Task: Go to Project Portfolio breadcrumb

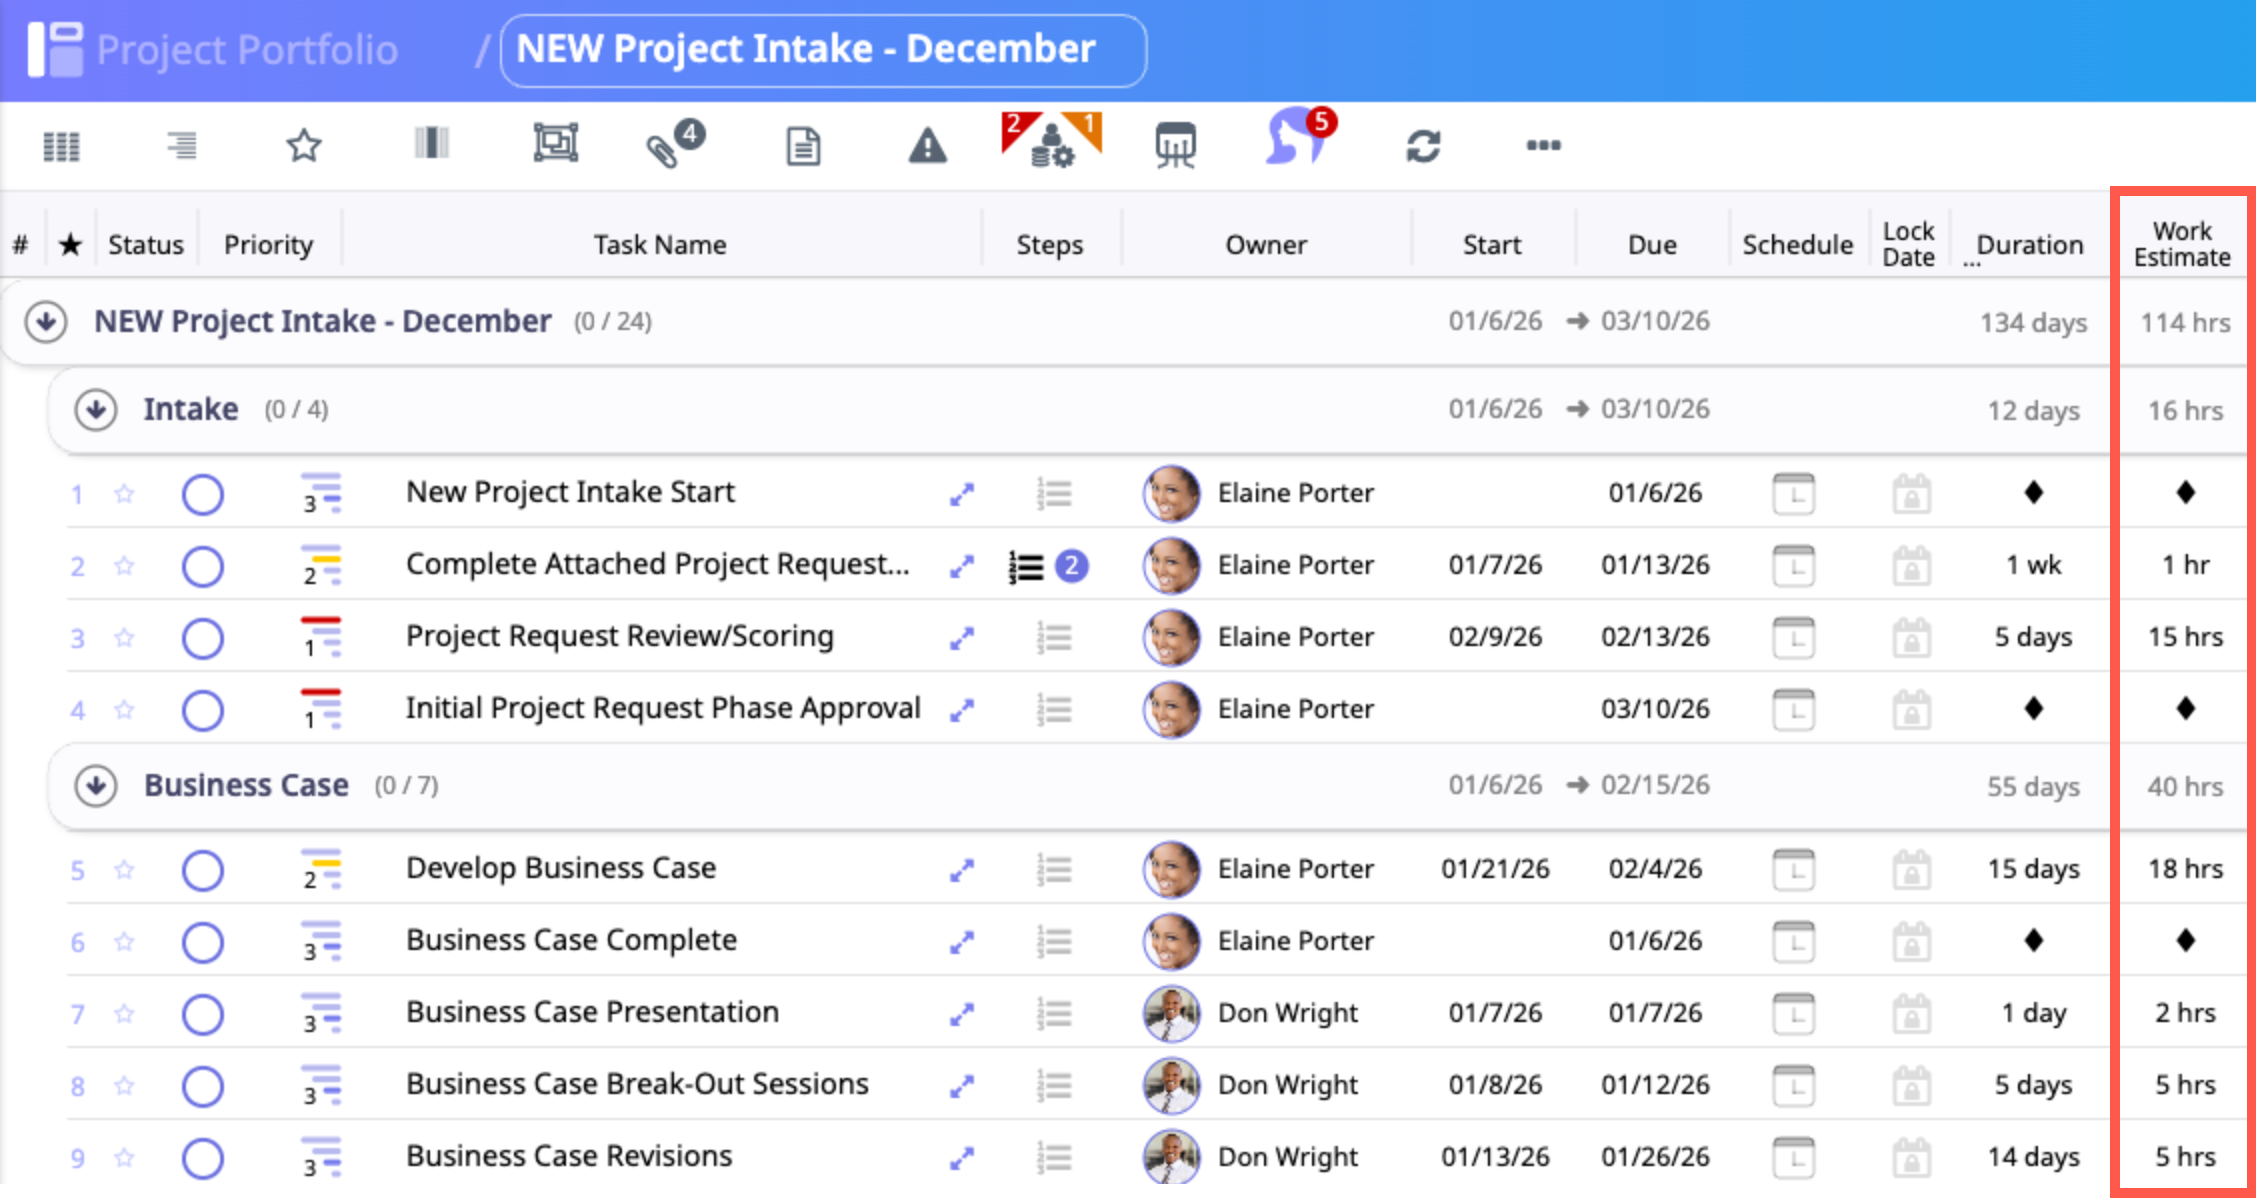Action: (x=247, y=50)
